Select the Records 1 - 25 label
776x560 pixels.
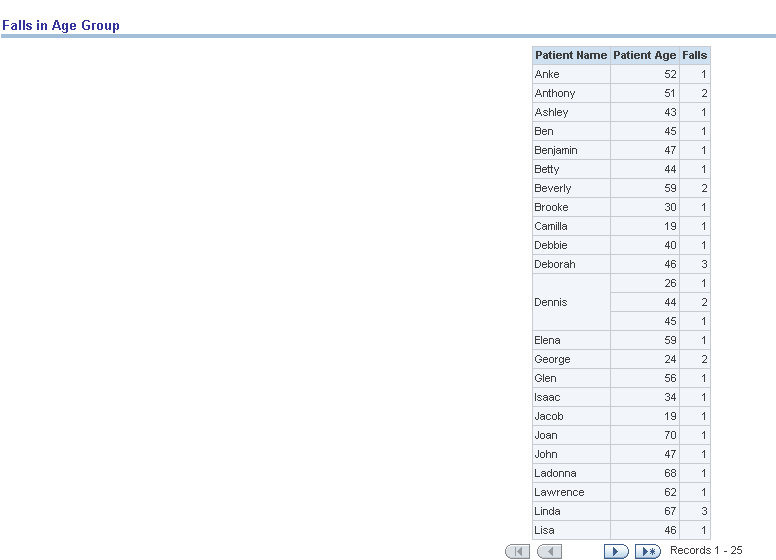click(706, 550)
